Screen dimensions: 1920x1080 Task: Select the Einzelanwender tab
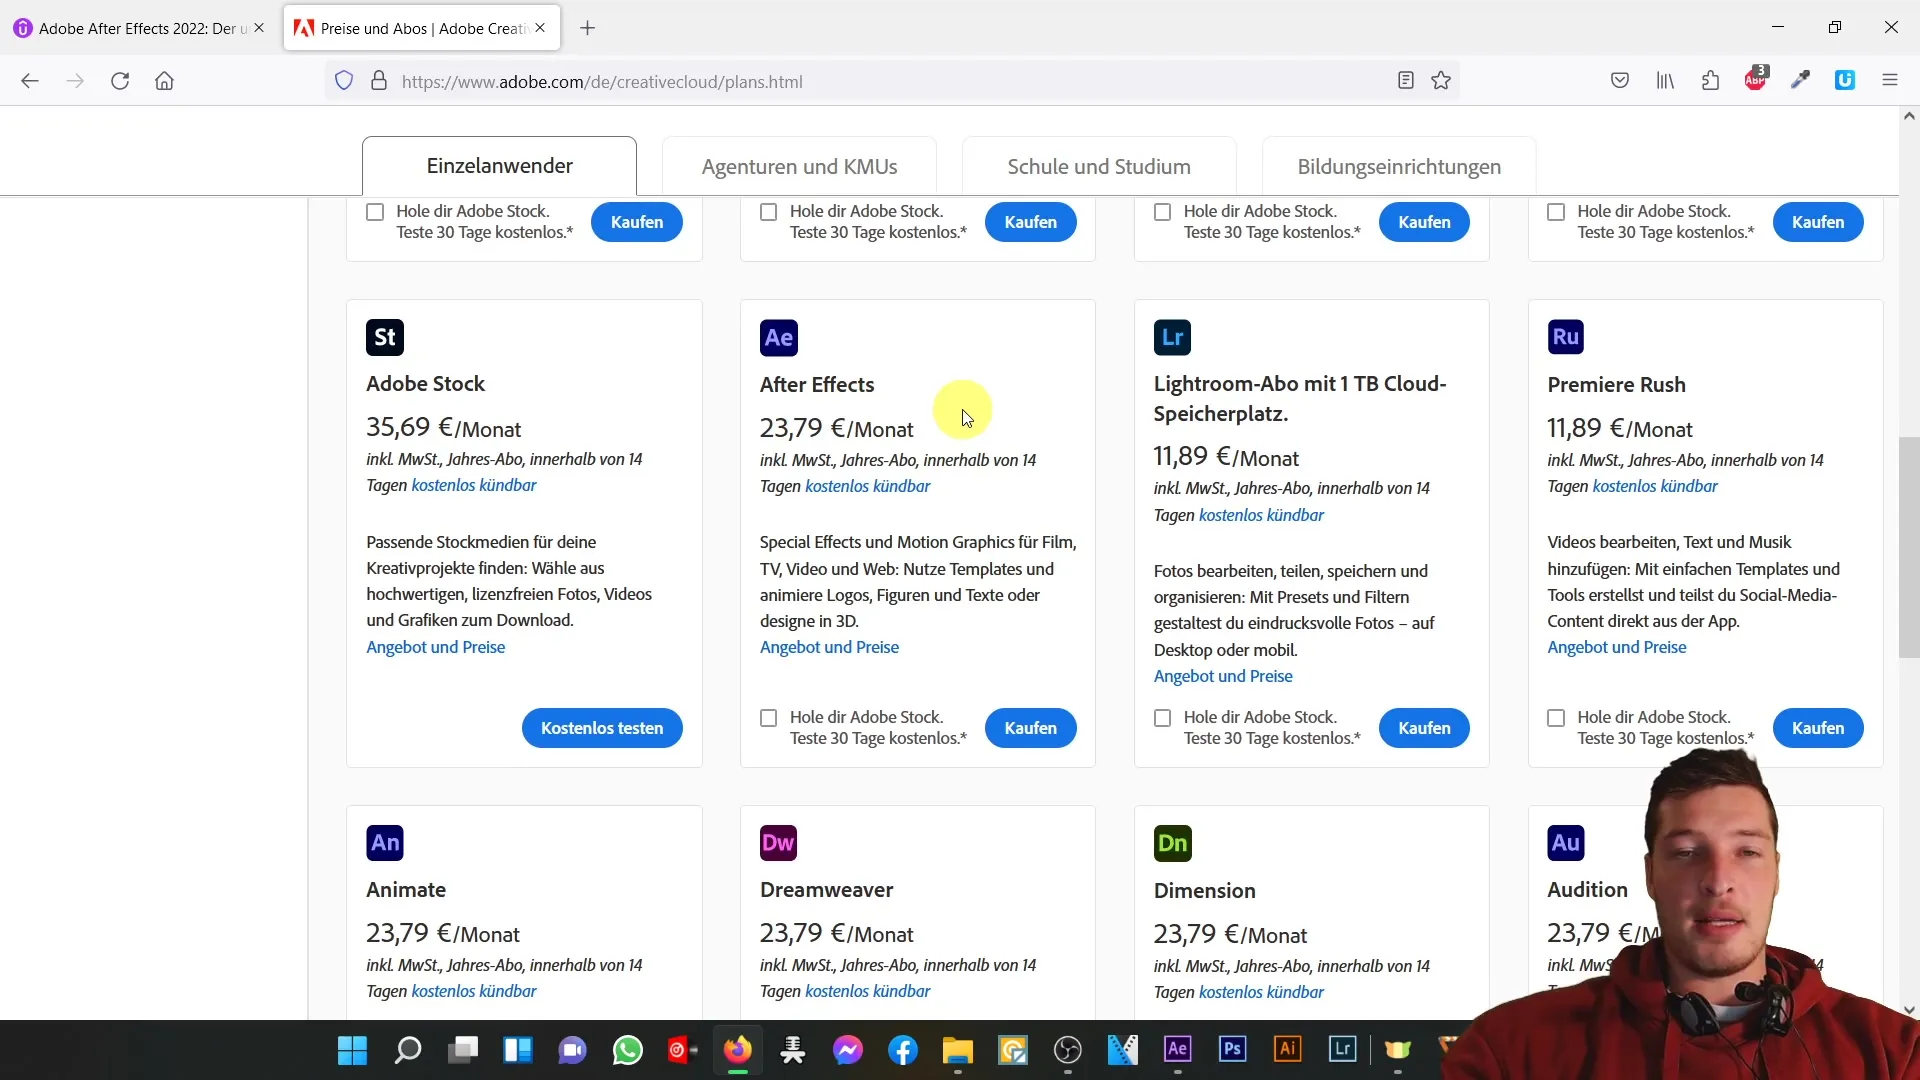499,166
